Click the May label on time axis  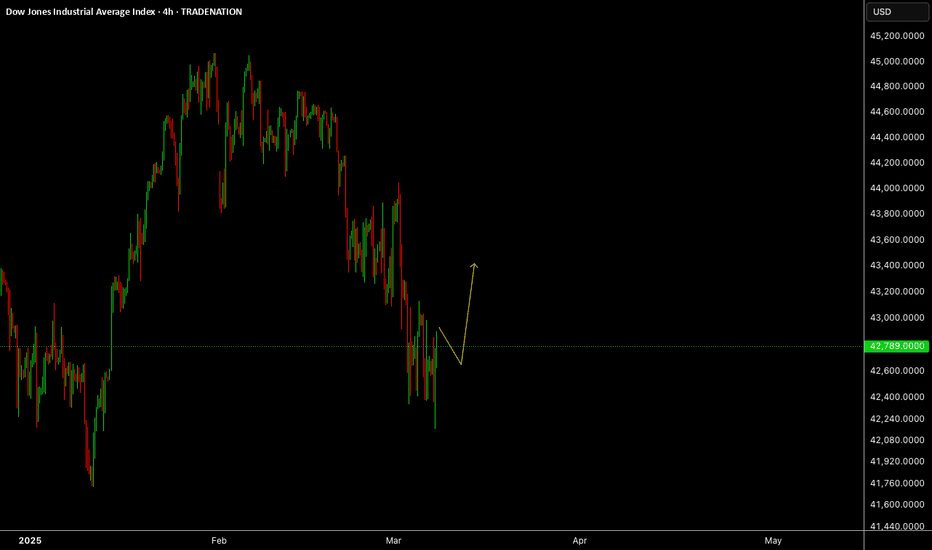tap(773, 540)
